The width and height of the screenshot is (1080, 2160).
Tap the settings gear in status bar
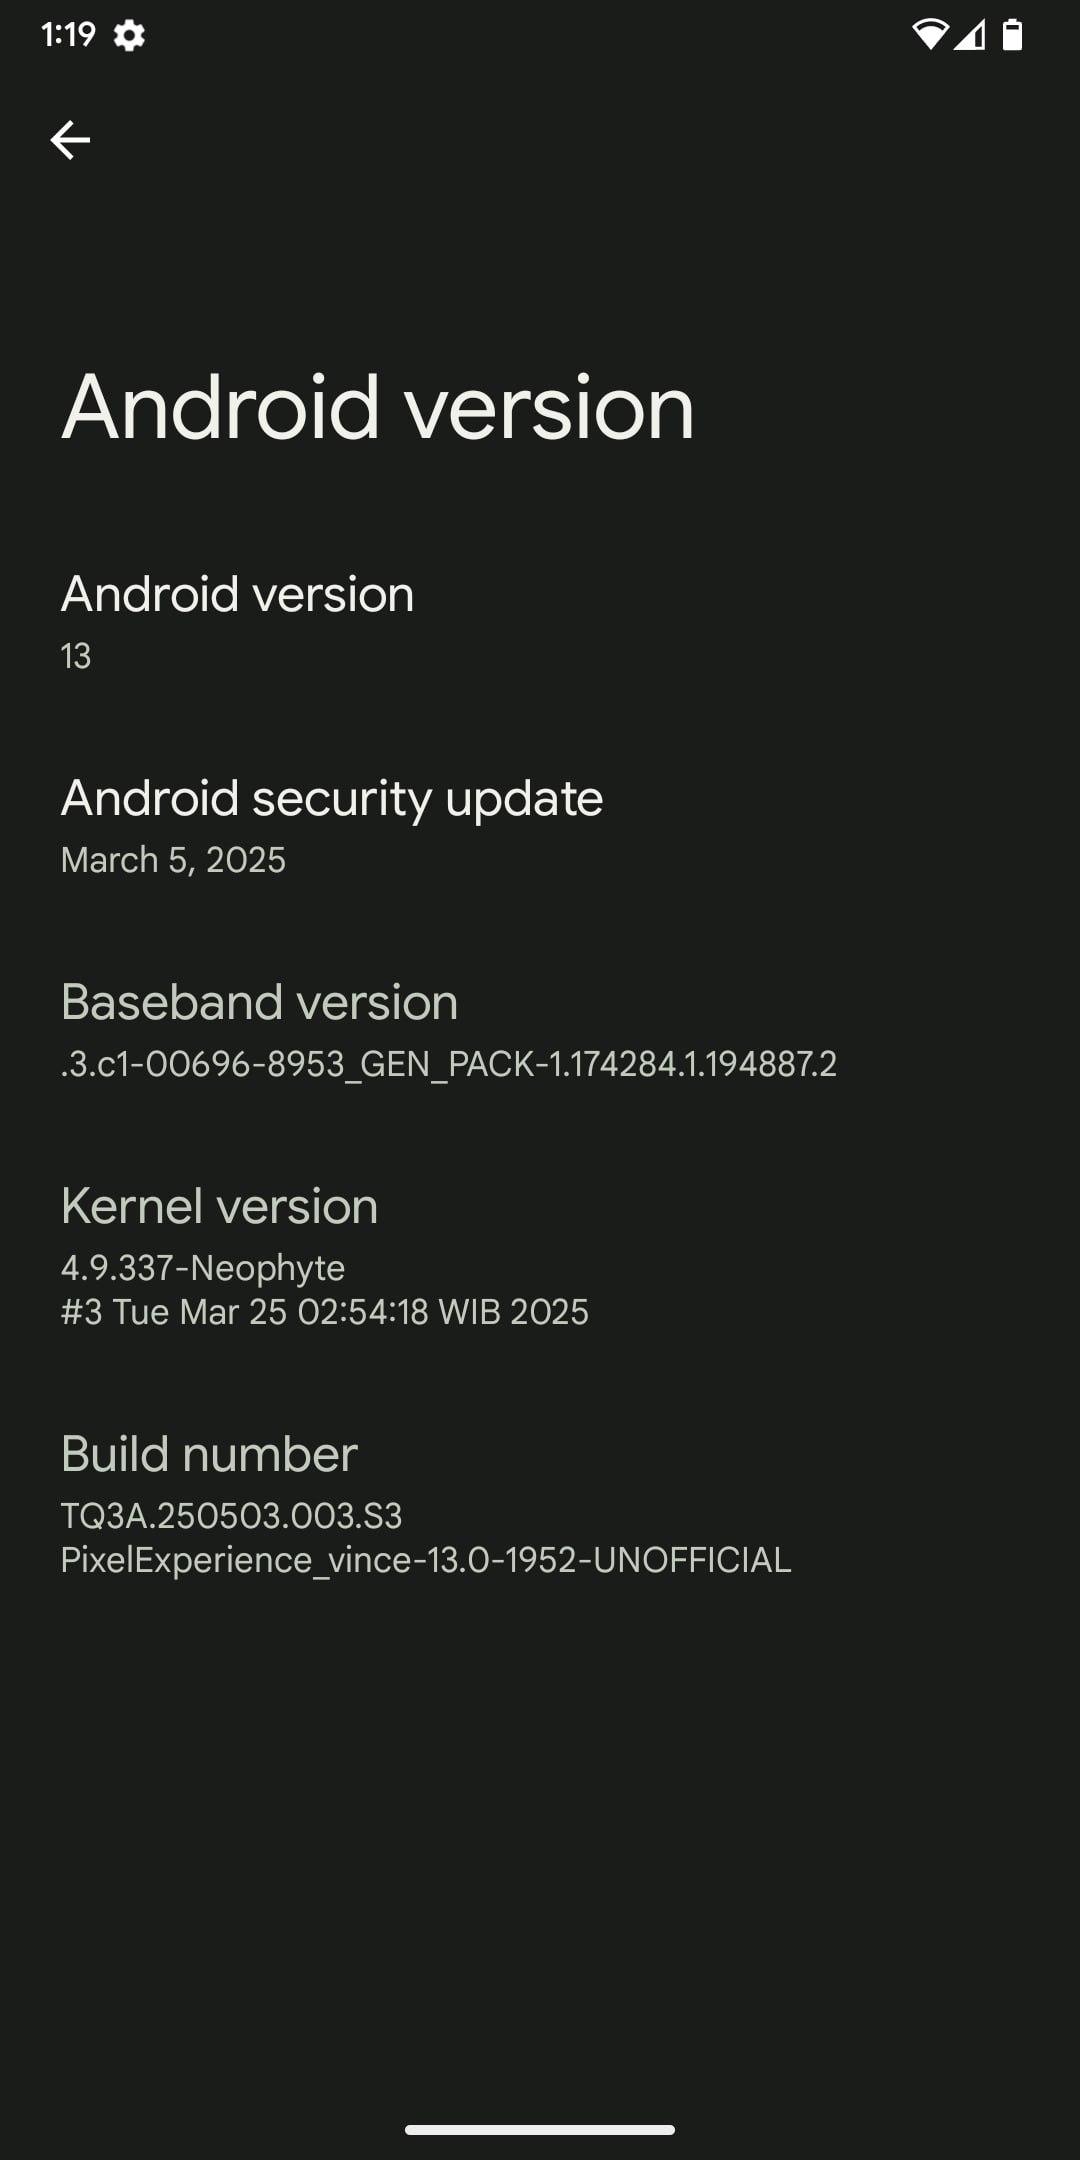pyautogui.click(x=129, y=36)
